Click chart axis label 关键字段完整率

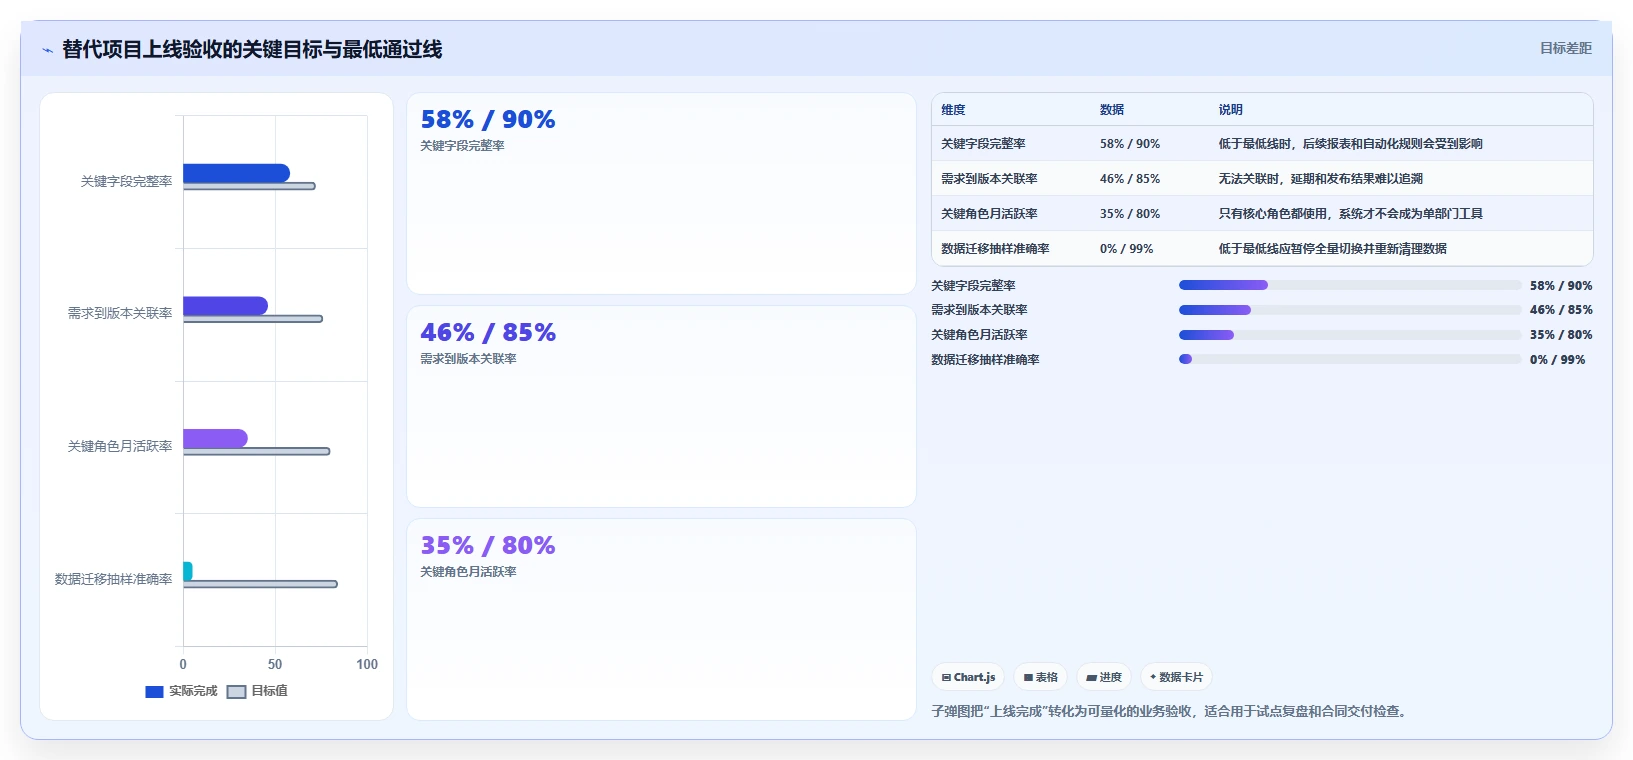(126, 181)
